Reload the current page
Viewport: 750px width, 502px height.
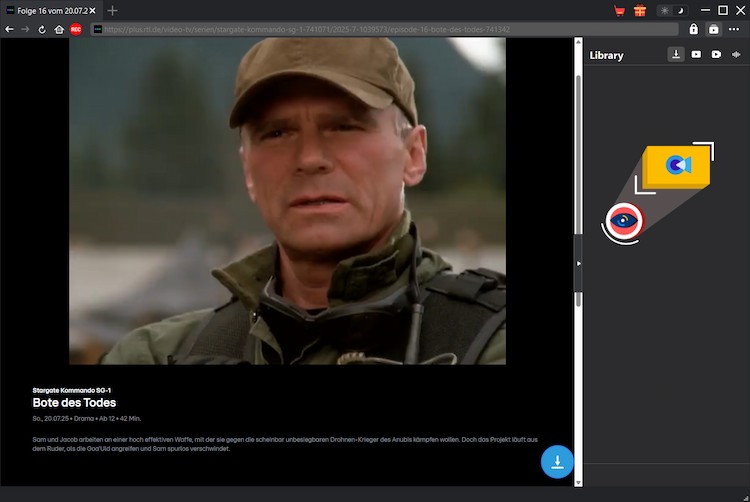pos(42,30)
